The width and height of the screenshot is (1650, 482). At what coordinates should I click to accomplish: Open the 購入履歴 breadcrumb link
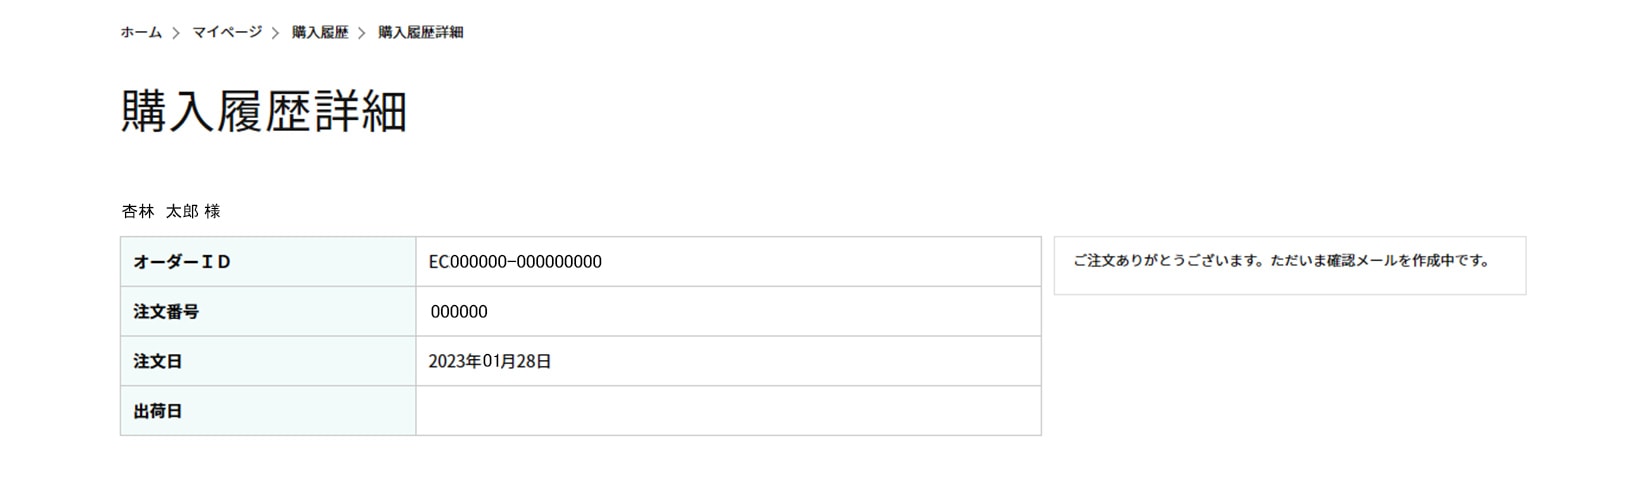[320, 32]
